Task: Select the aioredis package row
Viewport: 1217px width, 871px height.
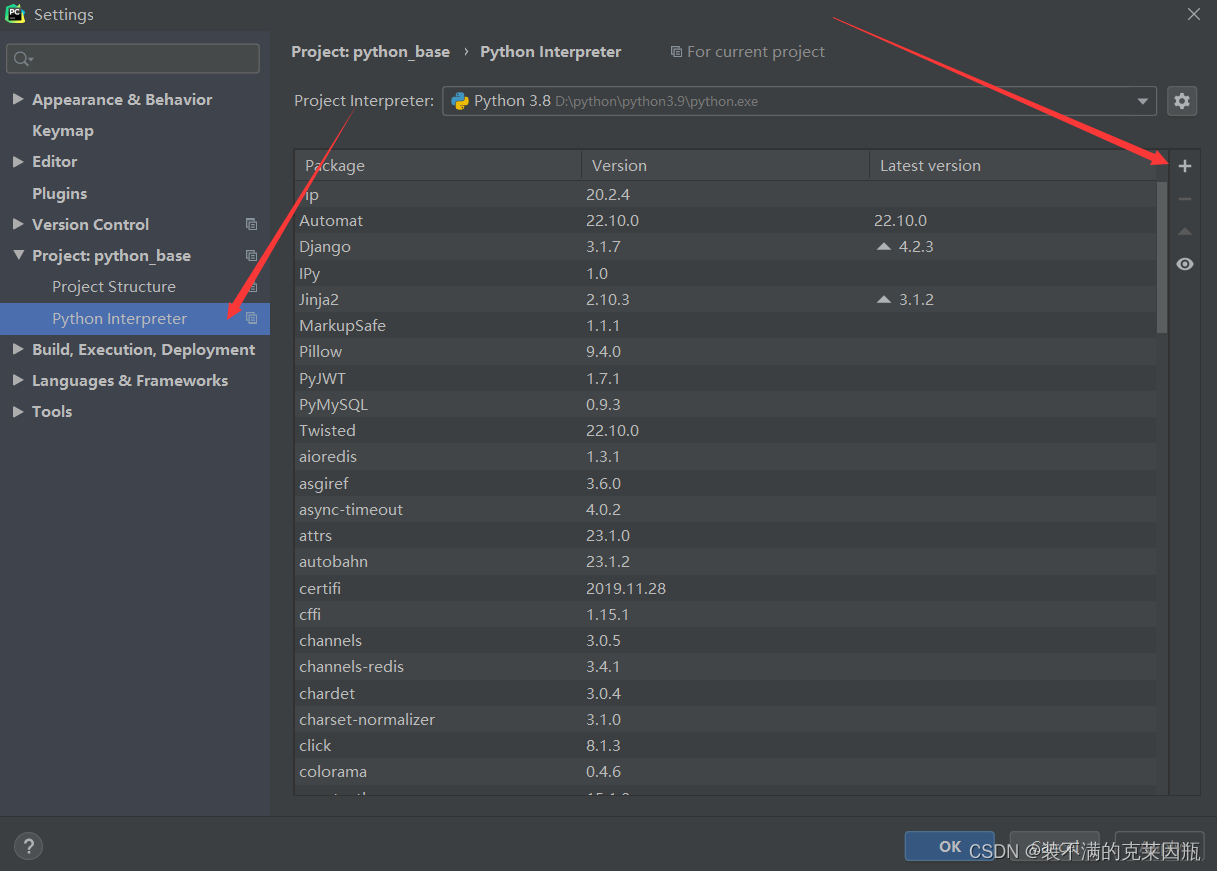Action: pyautogui.click(x=725, y=457)
